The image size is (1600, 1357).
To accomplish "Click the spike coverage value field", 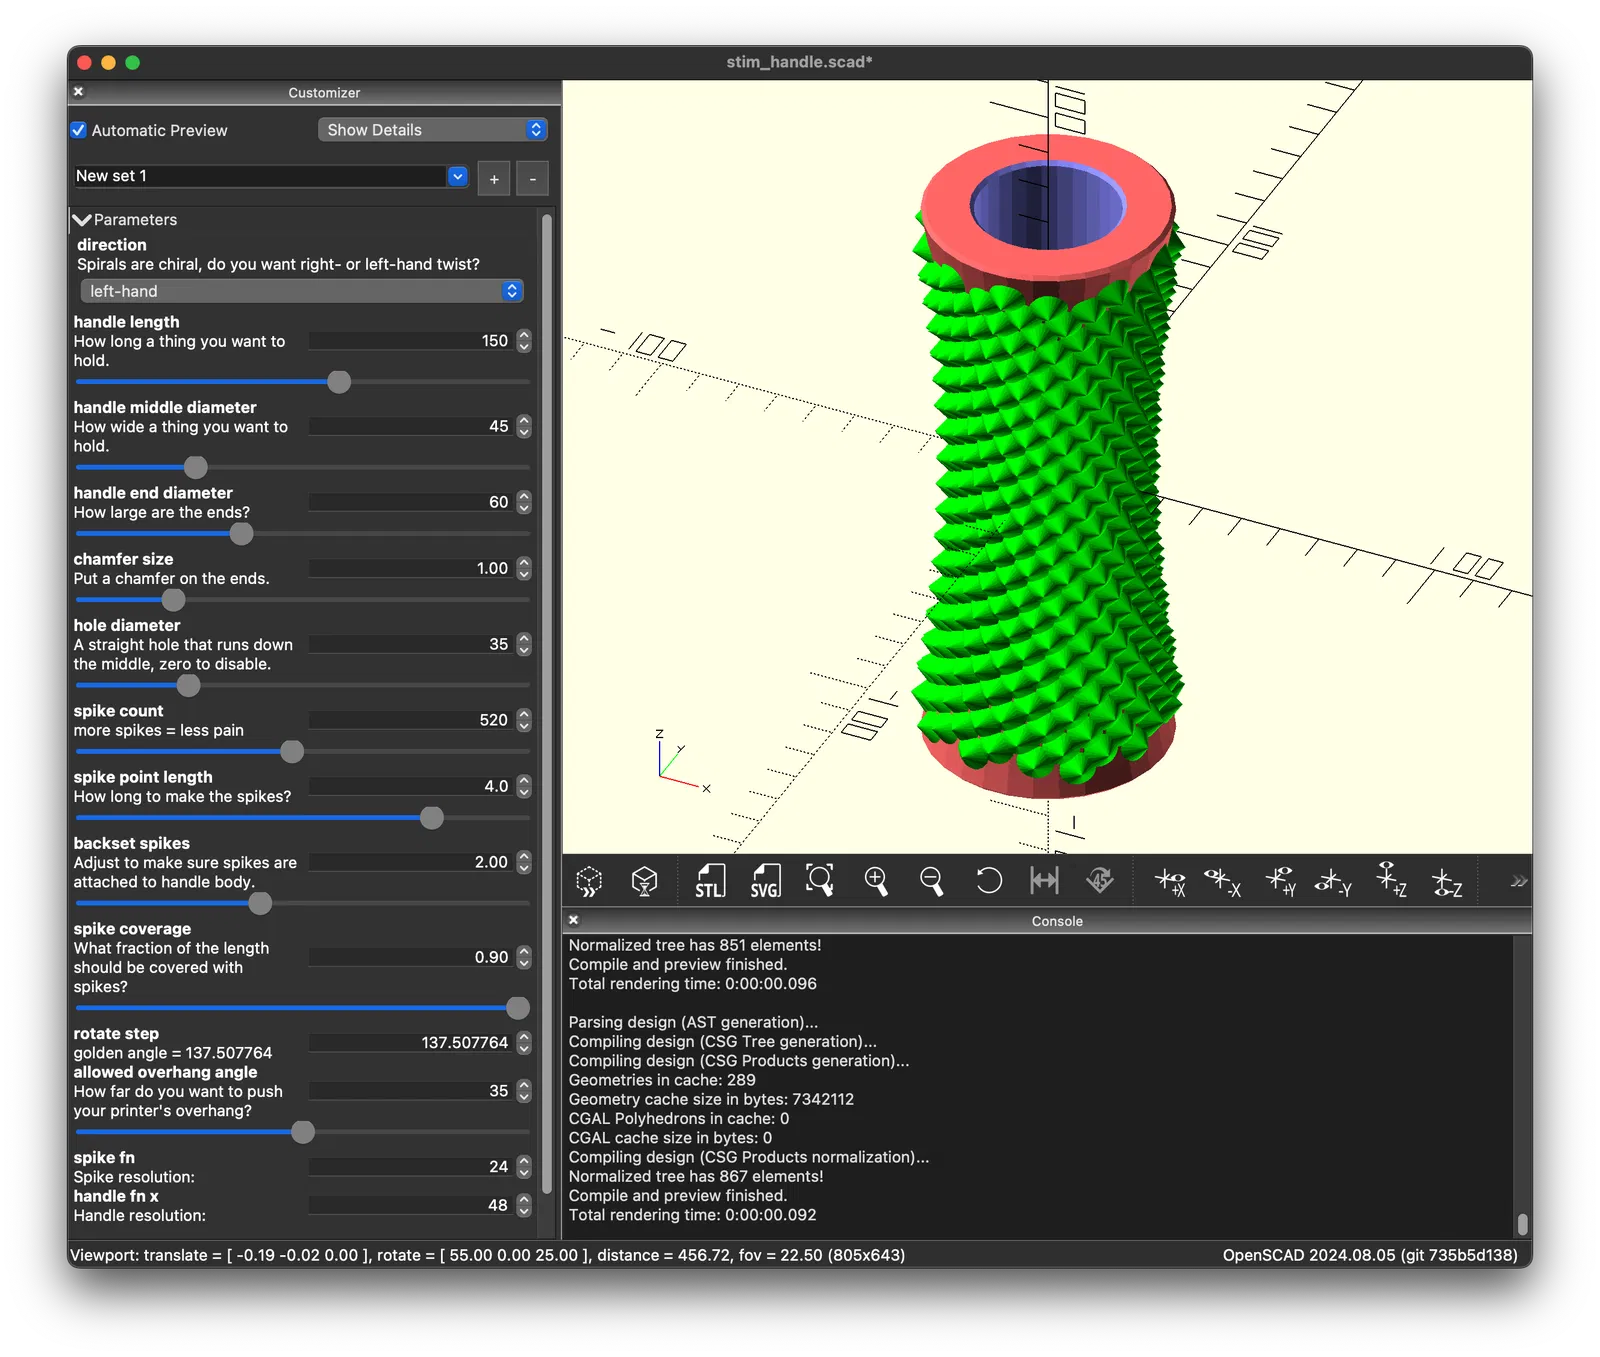I will (x=411, y=957).
